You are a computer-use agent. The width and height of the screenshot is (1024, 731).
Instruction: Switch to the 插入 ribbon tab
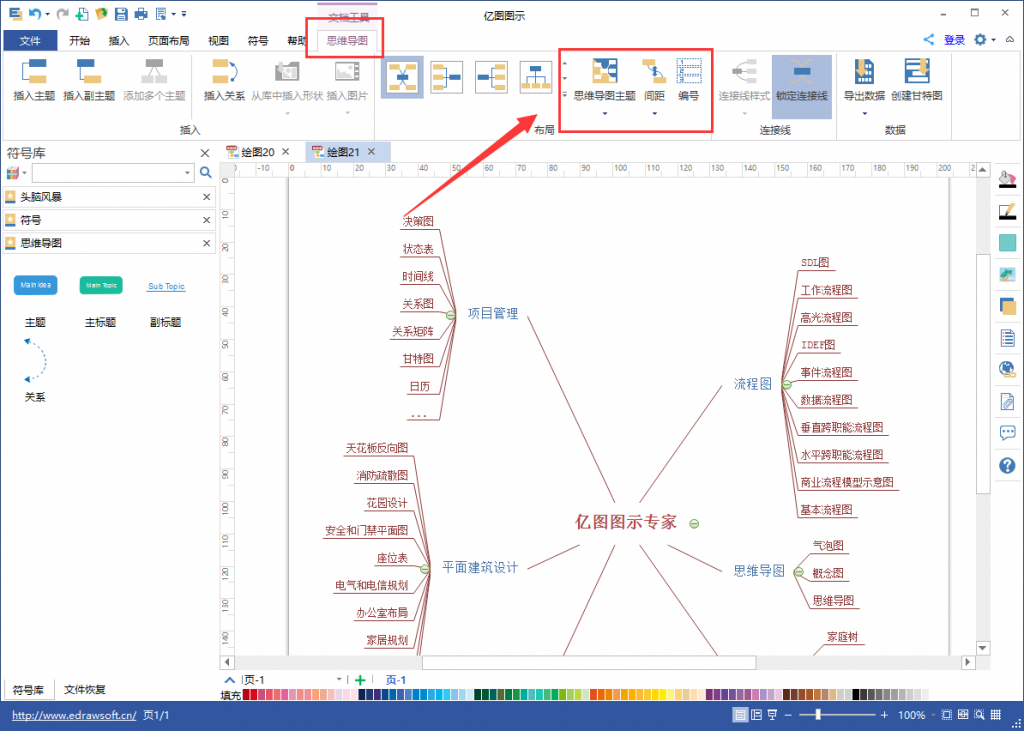119,41
